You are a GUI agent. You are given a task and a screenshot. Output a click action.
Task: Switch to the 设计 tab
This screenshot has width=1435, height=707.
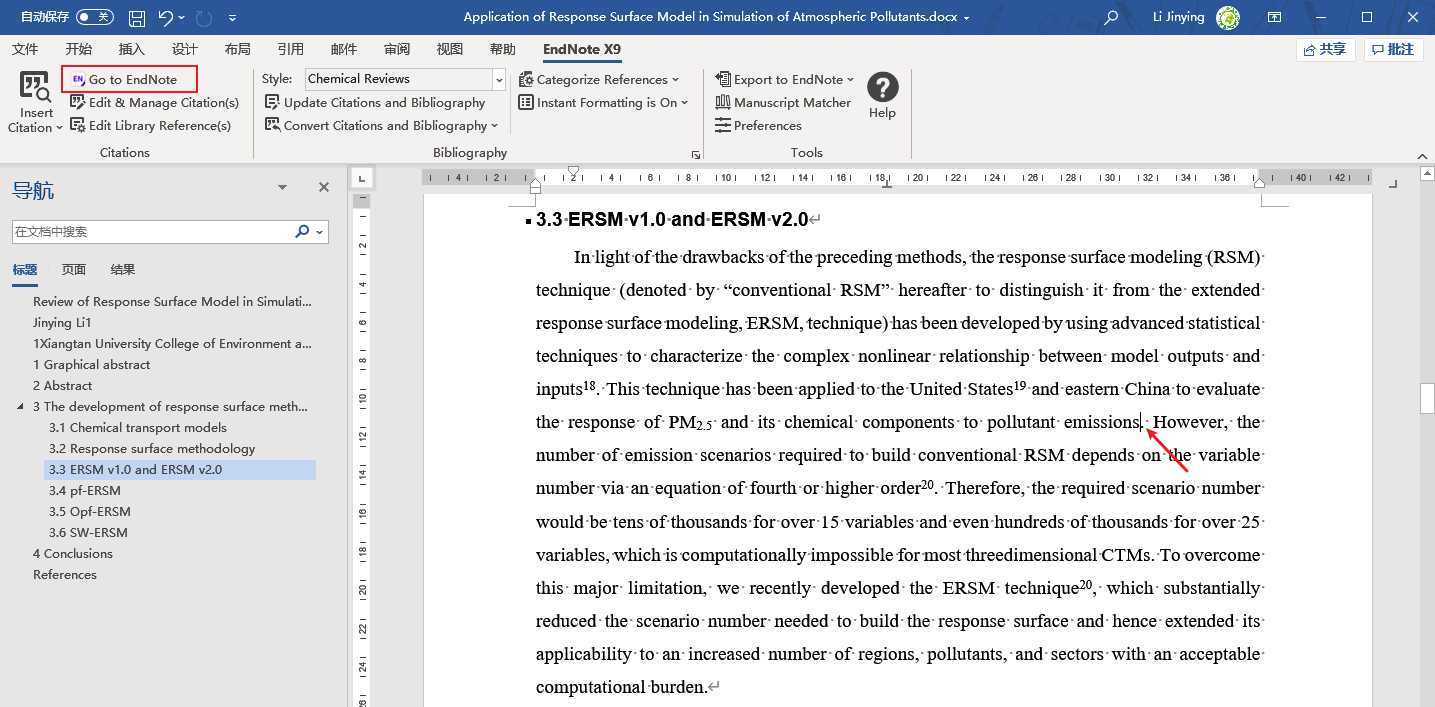click(184, 49)
